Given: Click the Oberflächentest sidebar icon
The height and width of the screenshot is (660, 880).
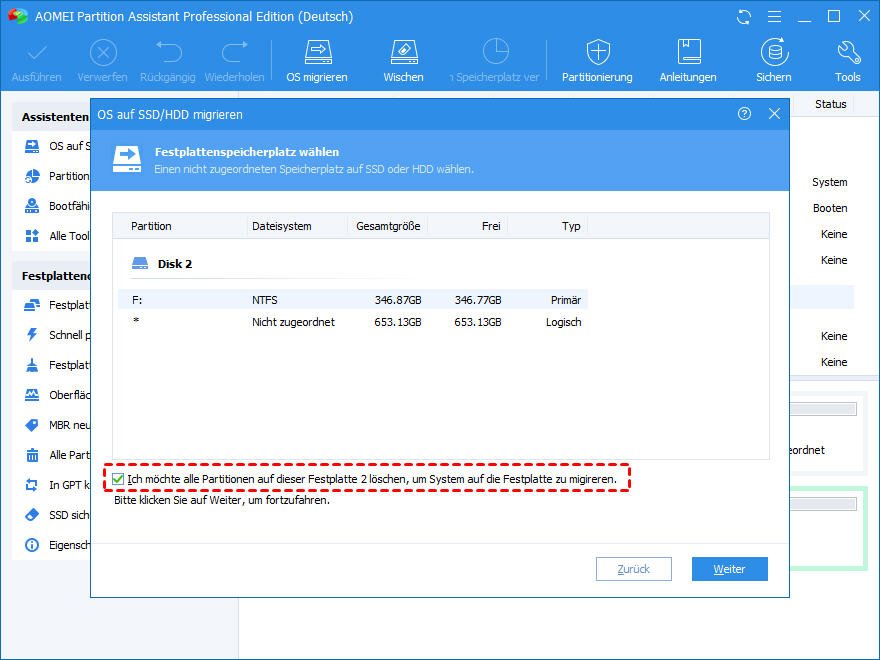Looking at the screenshot, I should (32, 395).
